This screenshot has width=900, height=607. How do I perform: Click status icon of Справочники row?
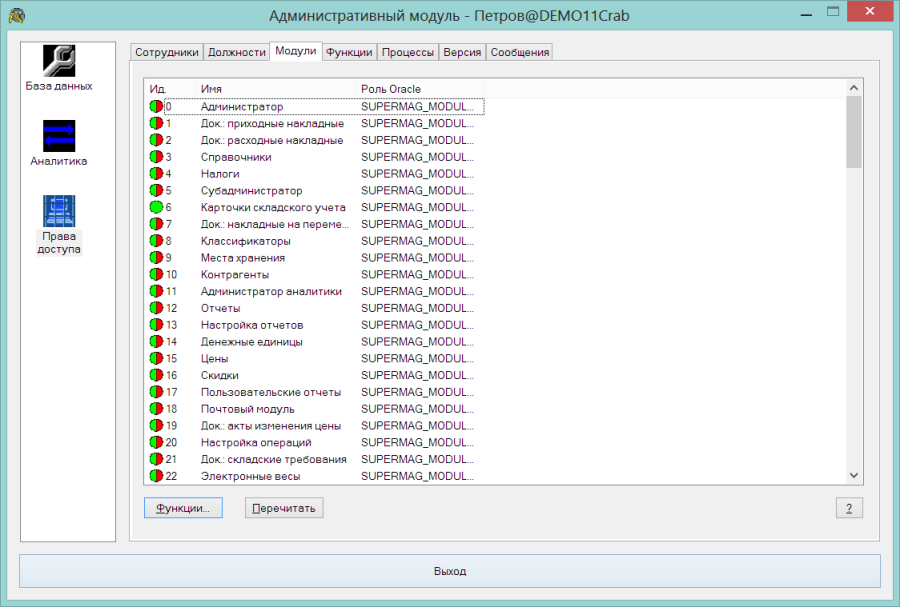[156, 157]
